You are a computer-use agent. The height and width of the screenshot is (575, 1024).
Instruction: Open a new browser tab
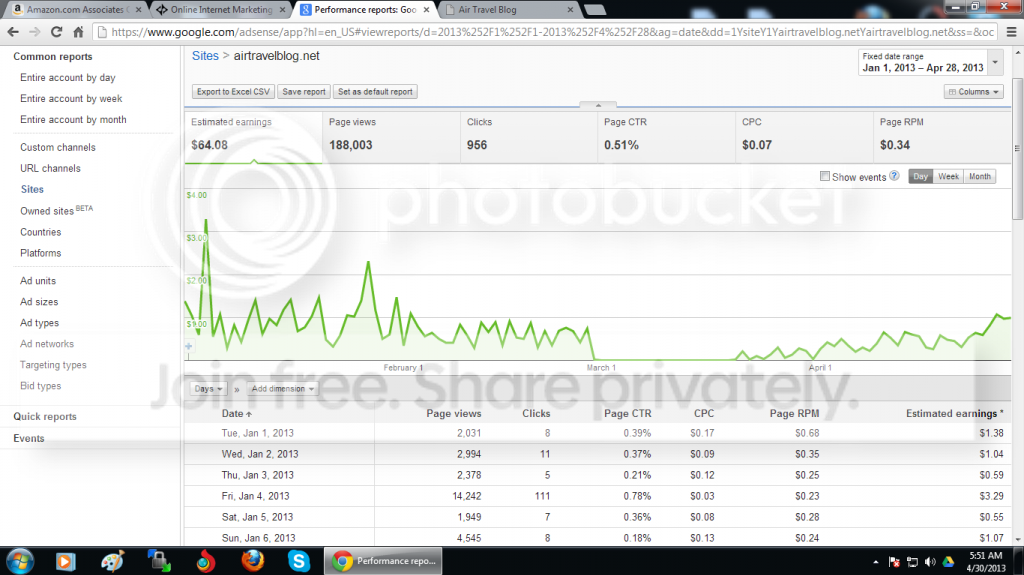click(594, 10)
